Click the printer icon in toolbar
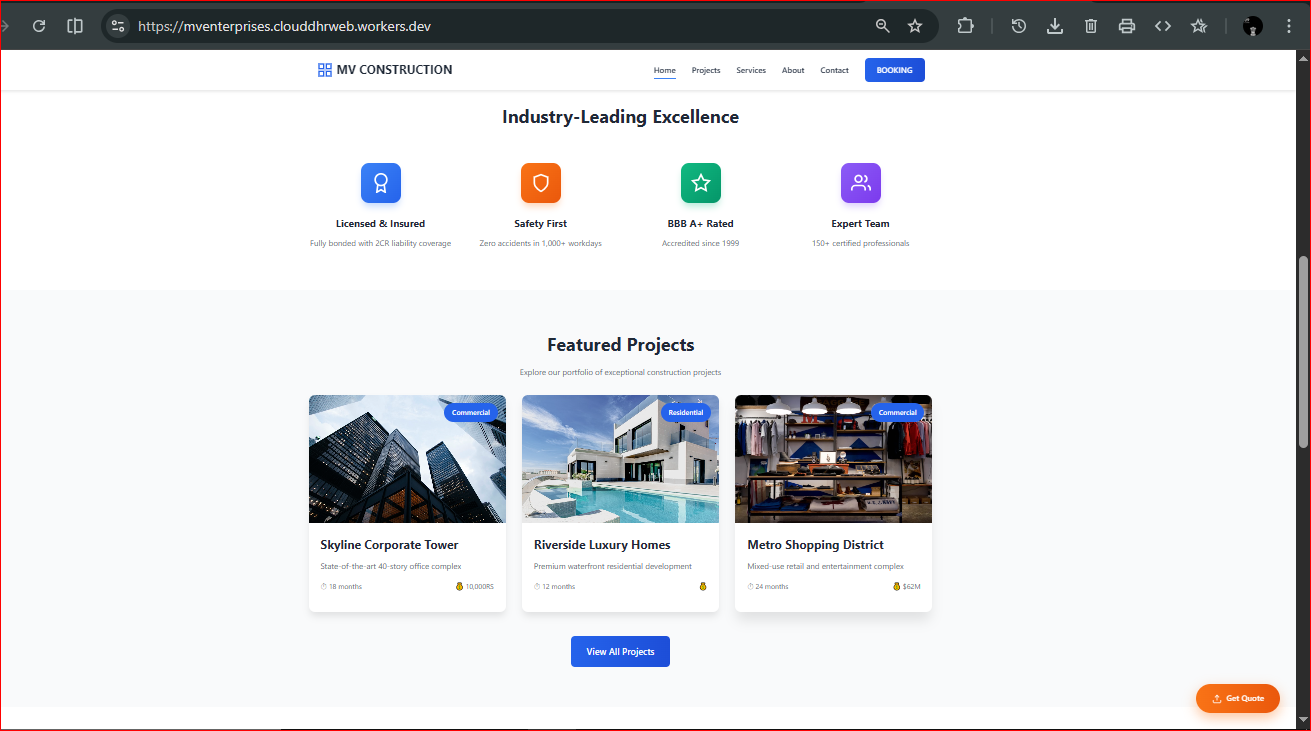This screenshot has height=731, width=1311. coord(1127,26)
